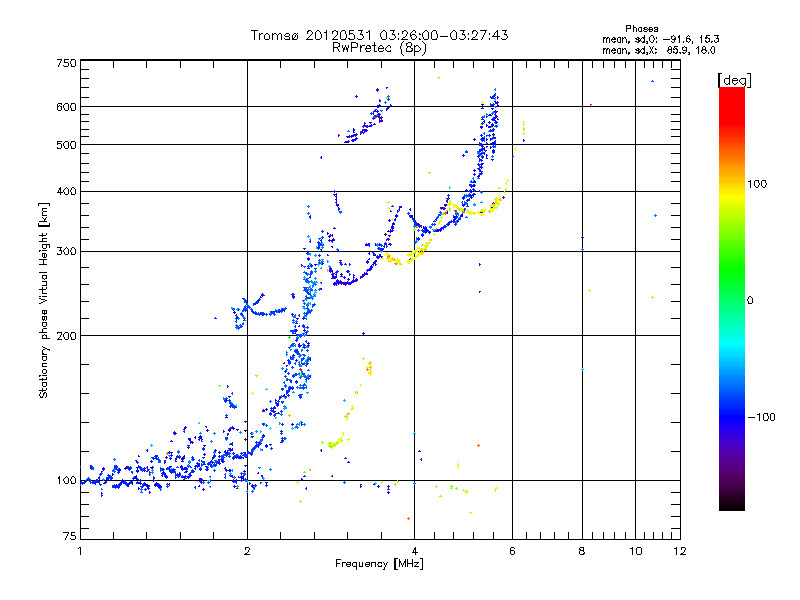This screenshot has width=800, height=600.
Task: Click the "Phases" heading text
Action: coord(642,29)
